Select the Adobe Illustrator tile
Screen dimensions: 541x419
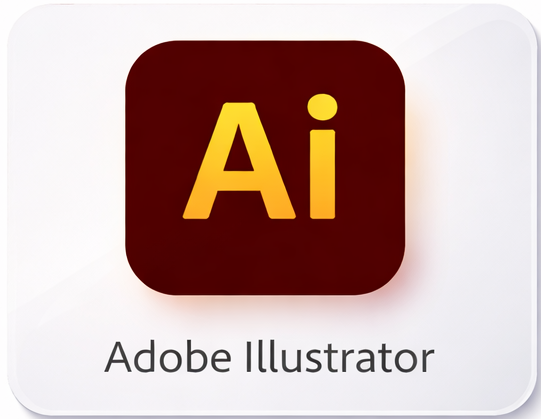pyautogui.click(x=271, y=210)
